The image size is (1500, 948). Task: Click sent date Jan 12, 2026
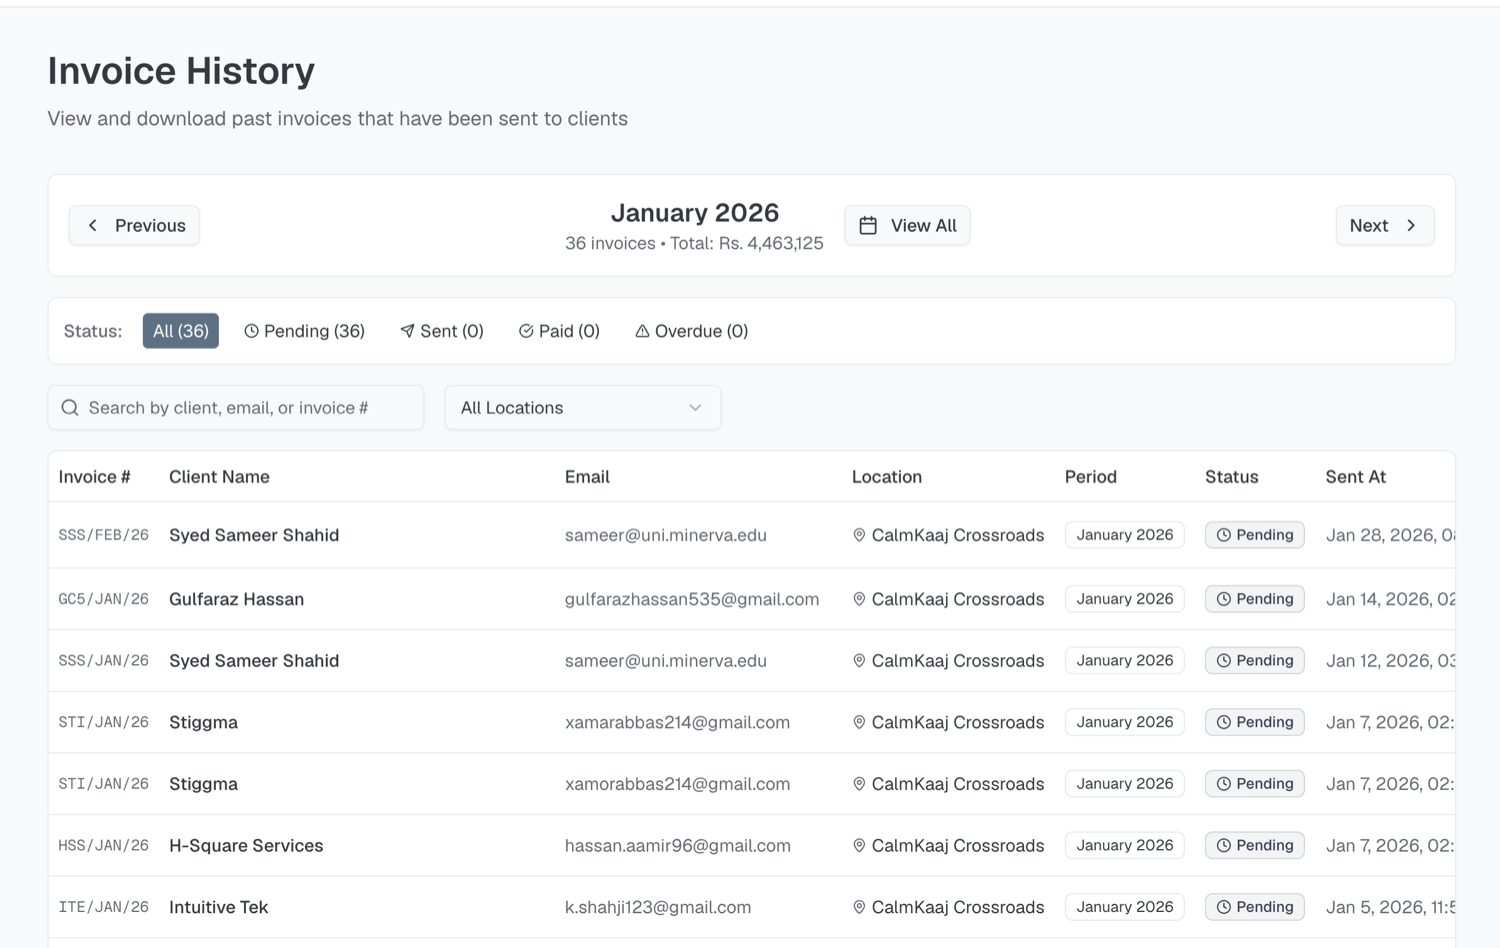tap(1390, 661)
